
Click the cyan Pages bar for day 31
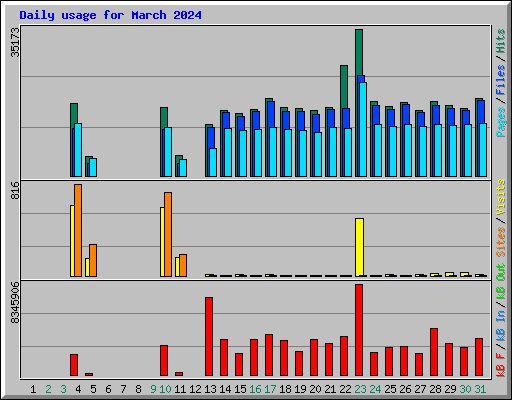tap(483, 150)
